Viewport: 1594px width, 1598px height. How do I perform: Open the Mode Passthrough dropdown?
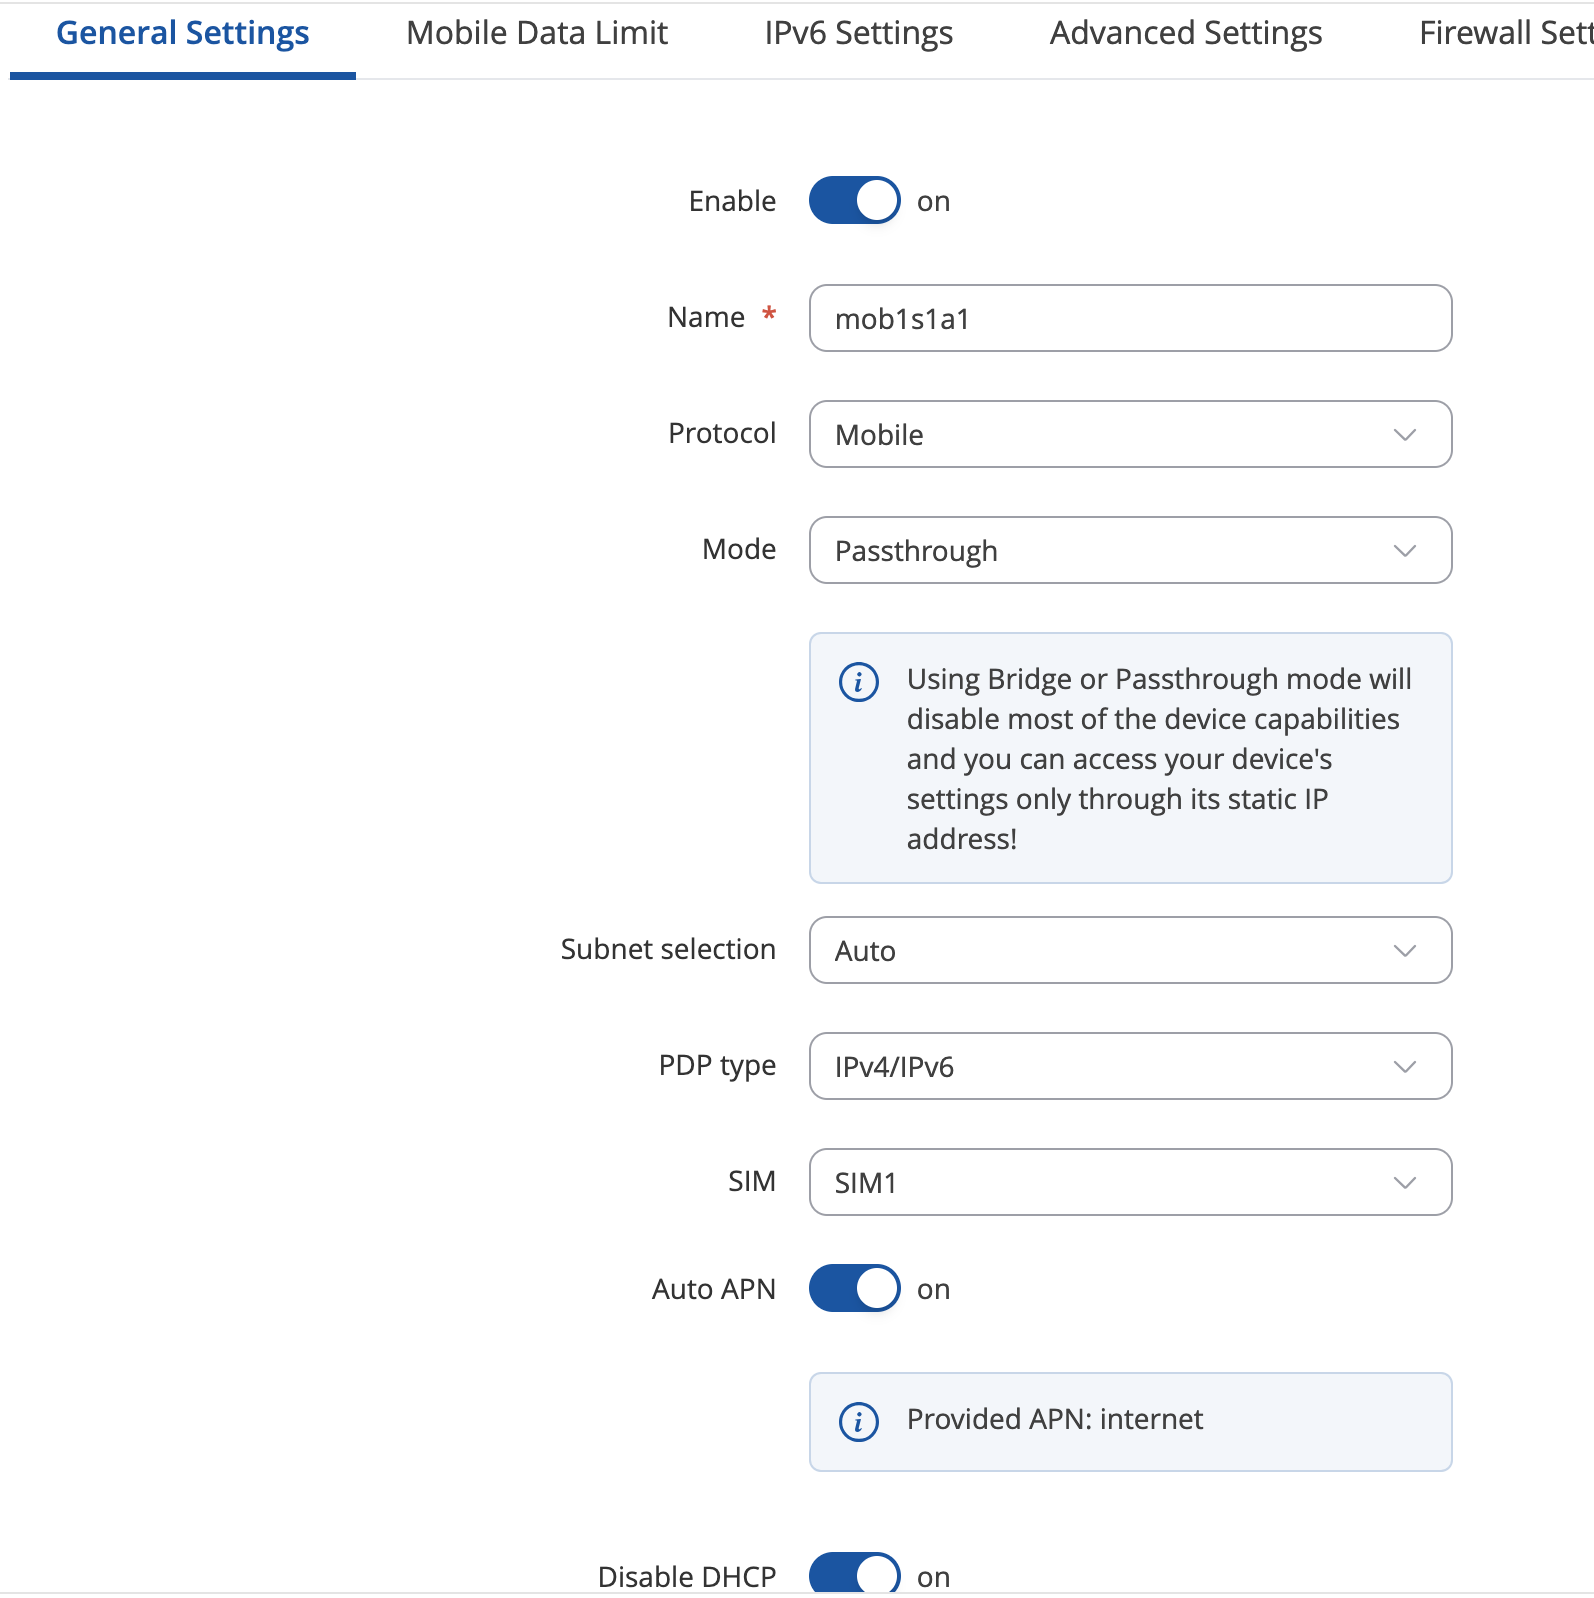[x=1130, y=550]
